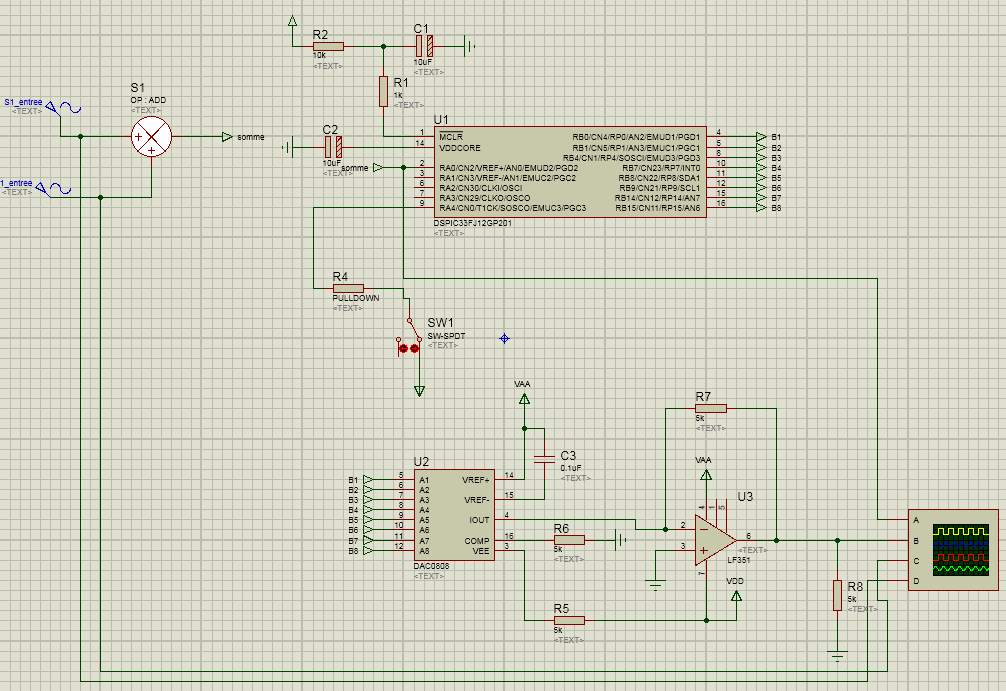Viewport: 1006px width, 691px height.
Task: Click the MCLR pin name in U1
Action: [x=450, y=137]
